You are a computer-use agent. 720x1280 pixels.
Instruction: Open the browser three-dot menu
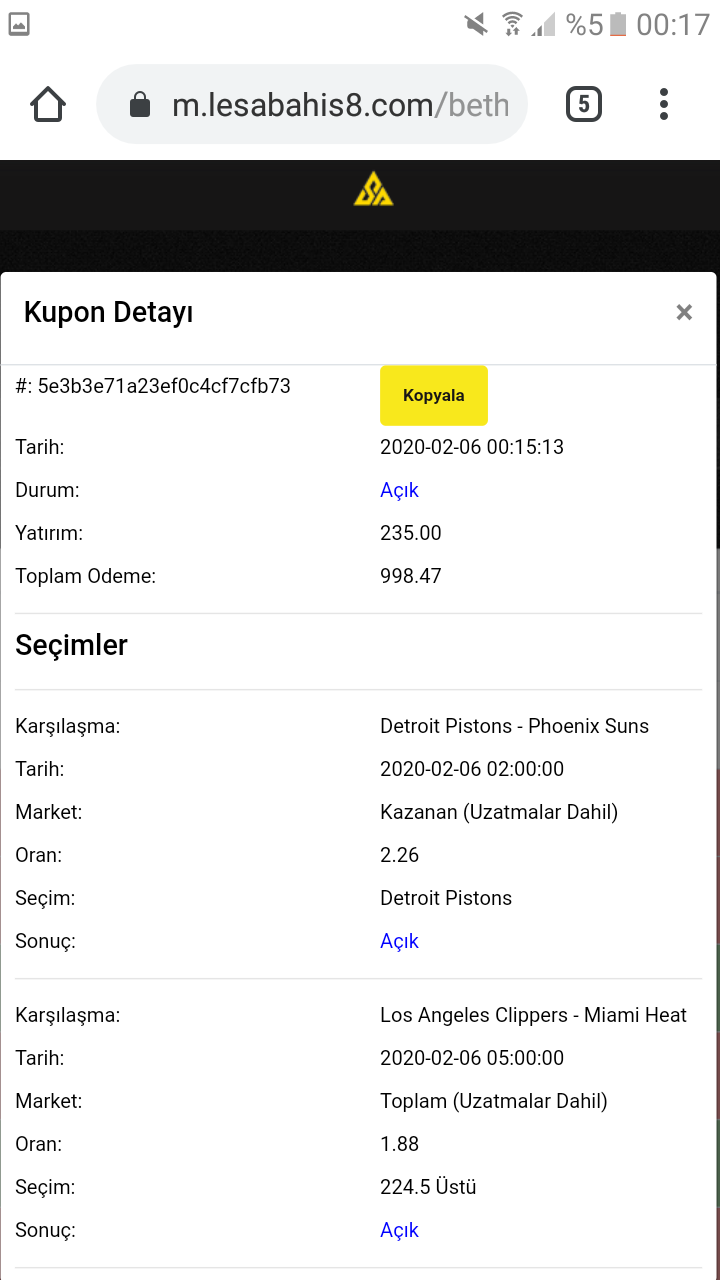click(664, 104)
